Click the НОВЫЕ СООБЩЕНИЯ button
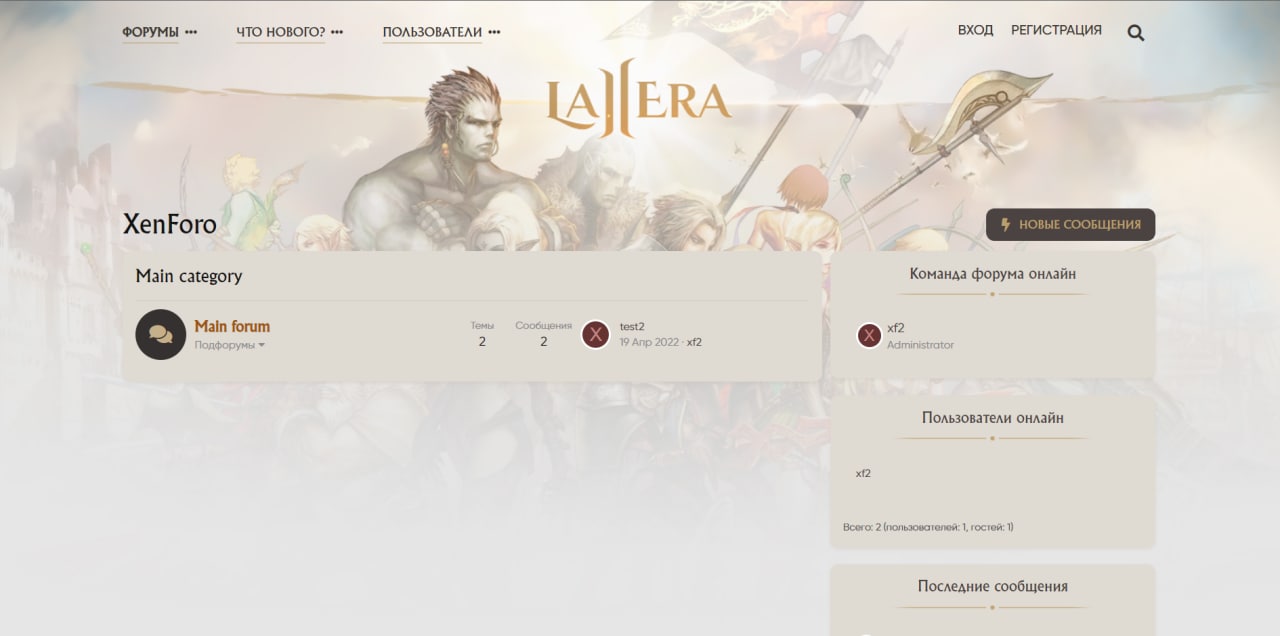This screenshot has height=636, width=1280. [x=1070, y=225]
